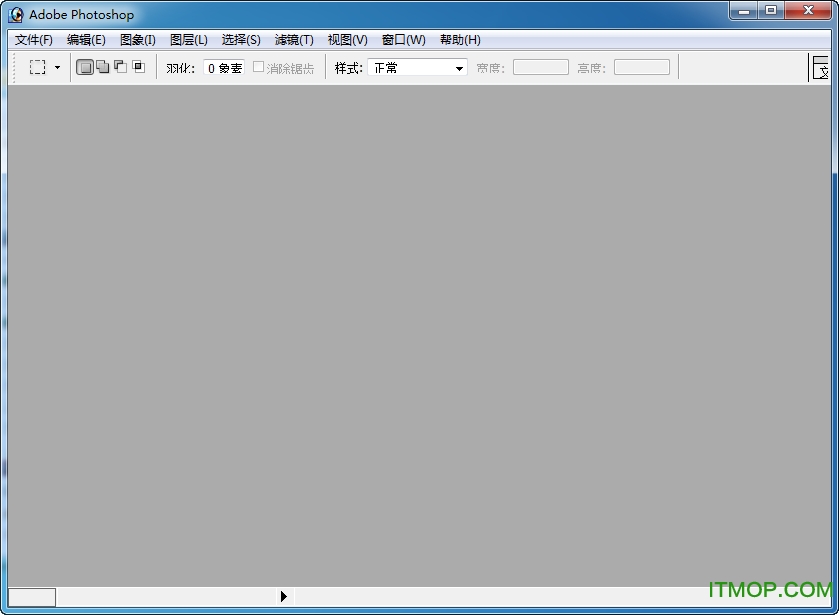This screenshot has width=839, height=615.
Task: Click the Photoshop icon in title bar
Action: pos(16,15)
